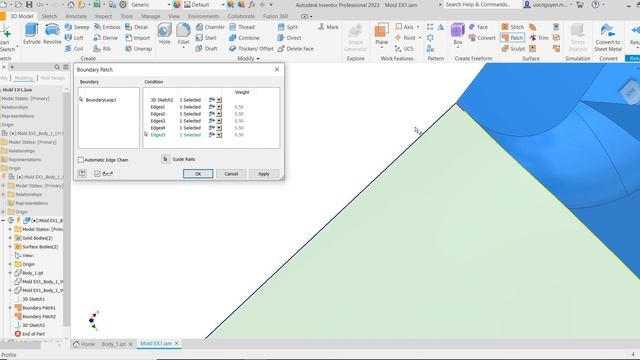The height and width of the screenshot is (360, 640).
Task: Switch to Body_1.ipt document tab
Action: [113, 344]
